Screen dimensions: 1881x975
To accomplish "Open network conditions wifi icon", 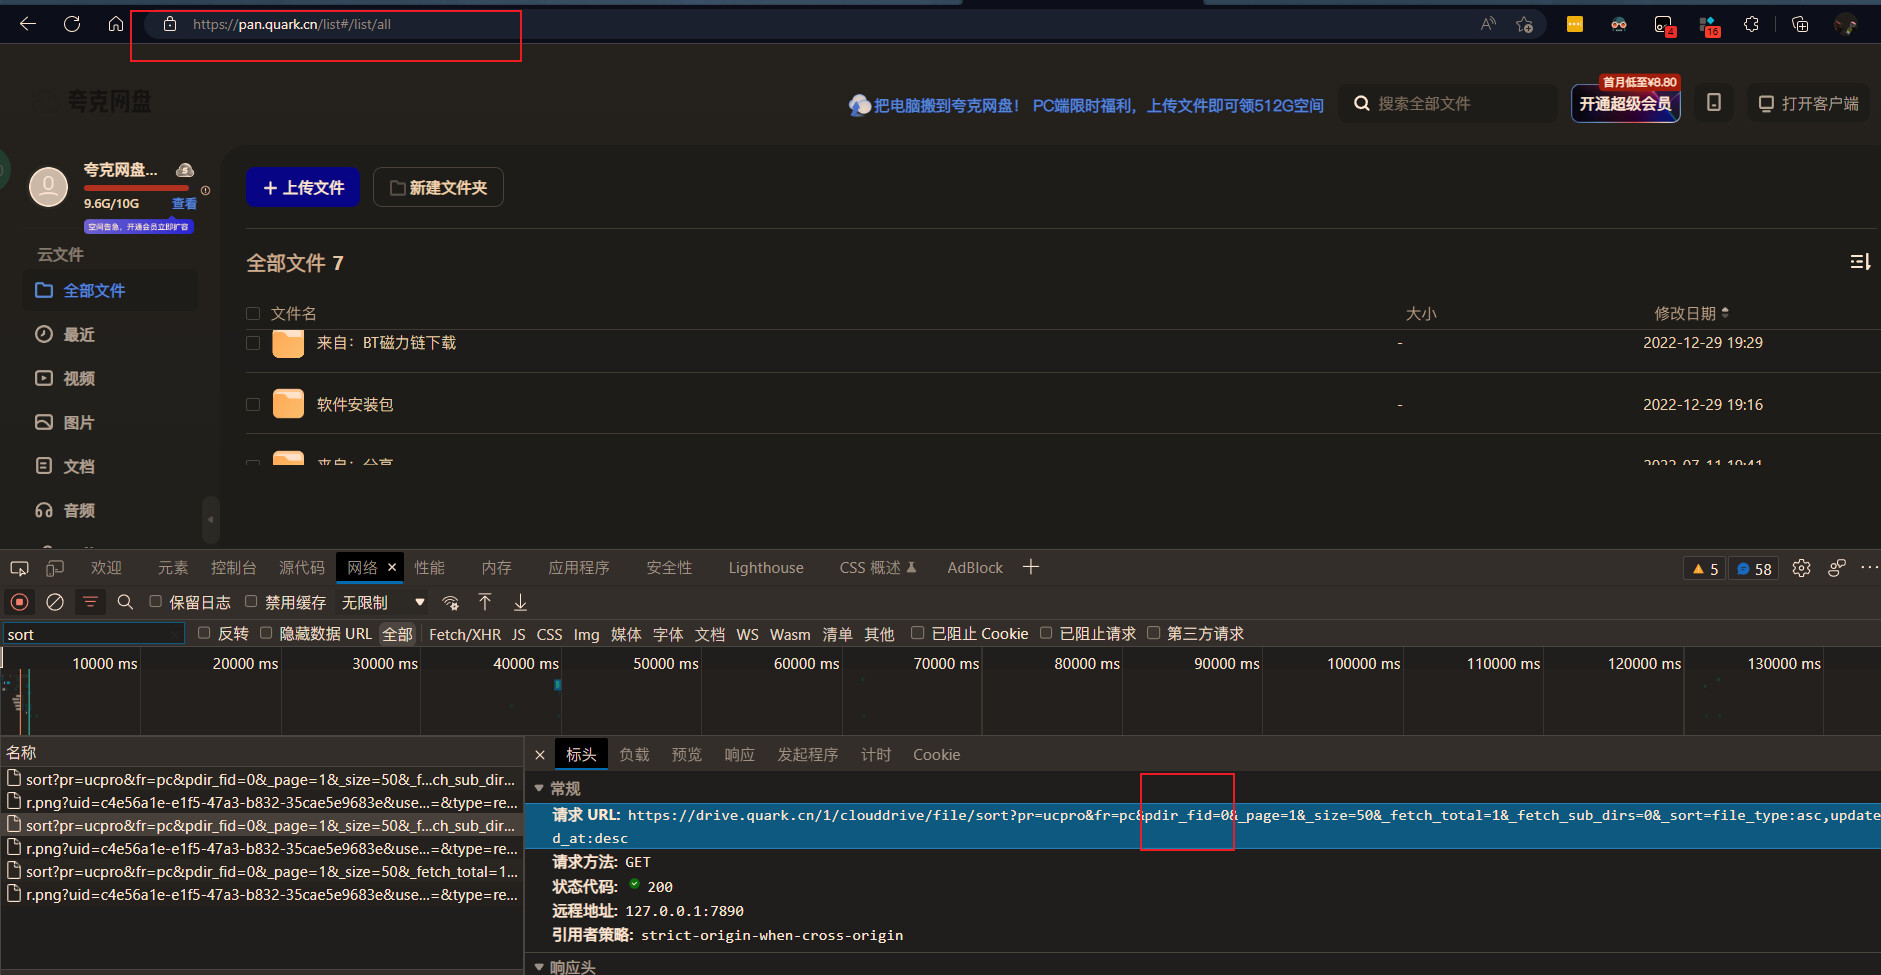I will tap(451, 602).
